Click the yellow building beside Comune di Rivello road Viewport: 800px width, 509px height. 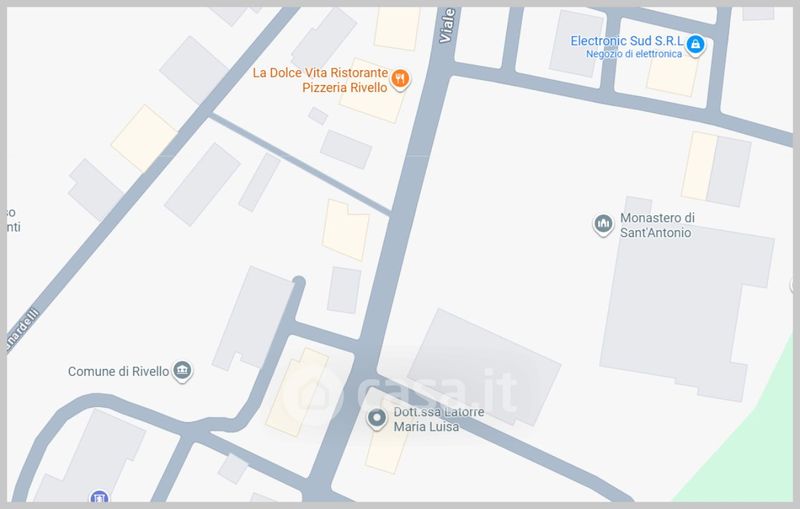(x=297, y=392)
